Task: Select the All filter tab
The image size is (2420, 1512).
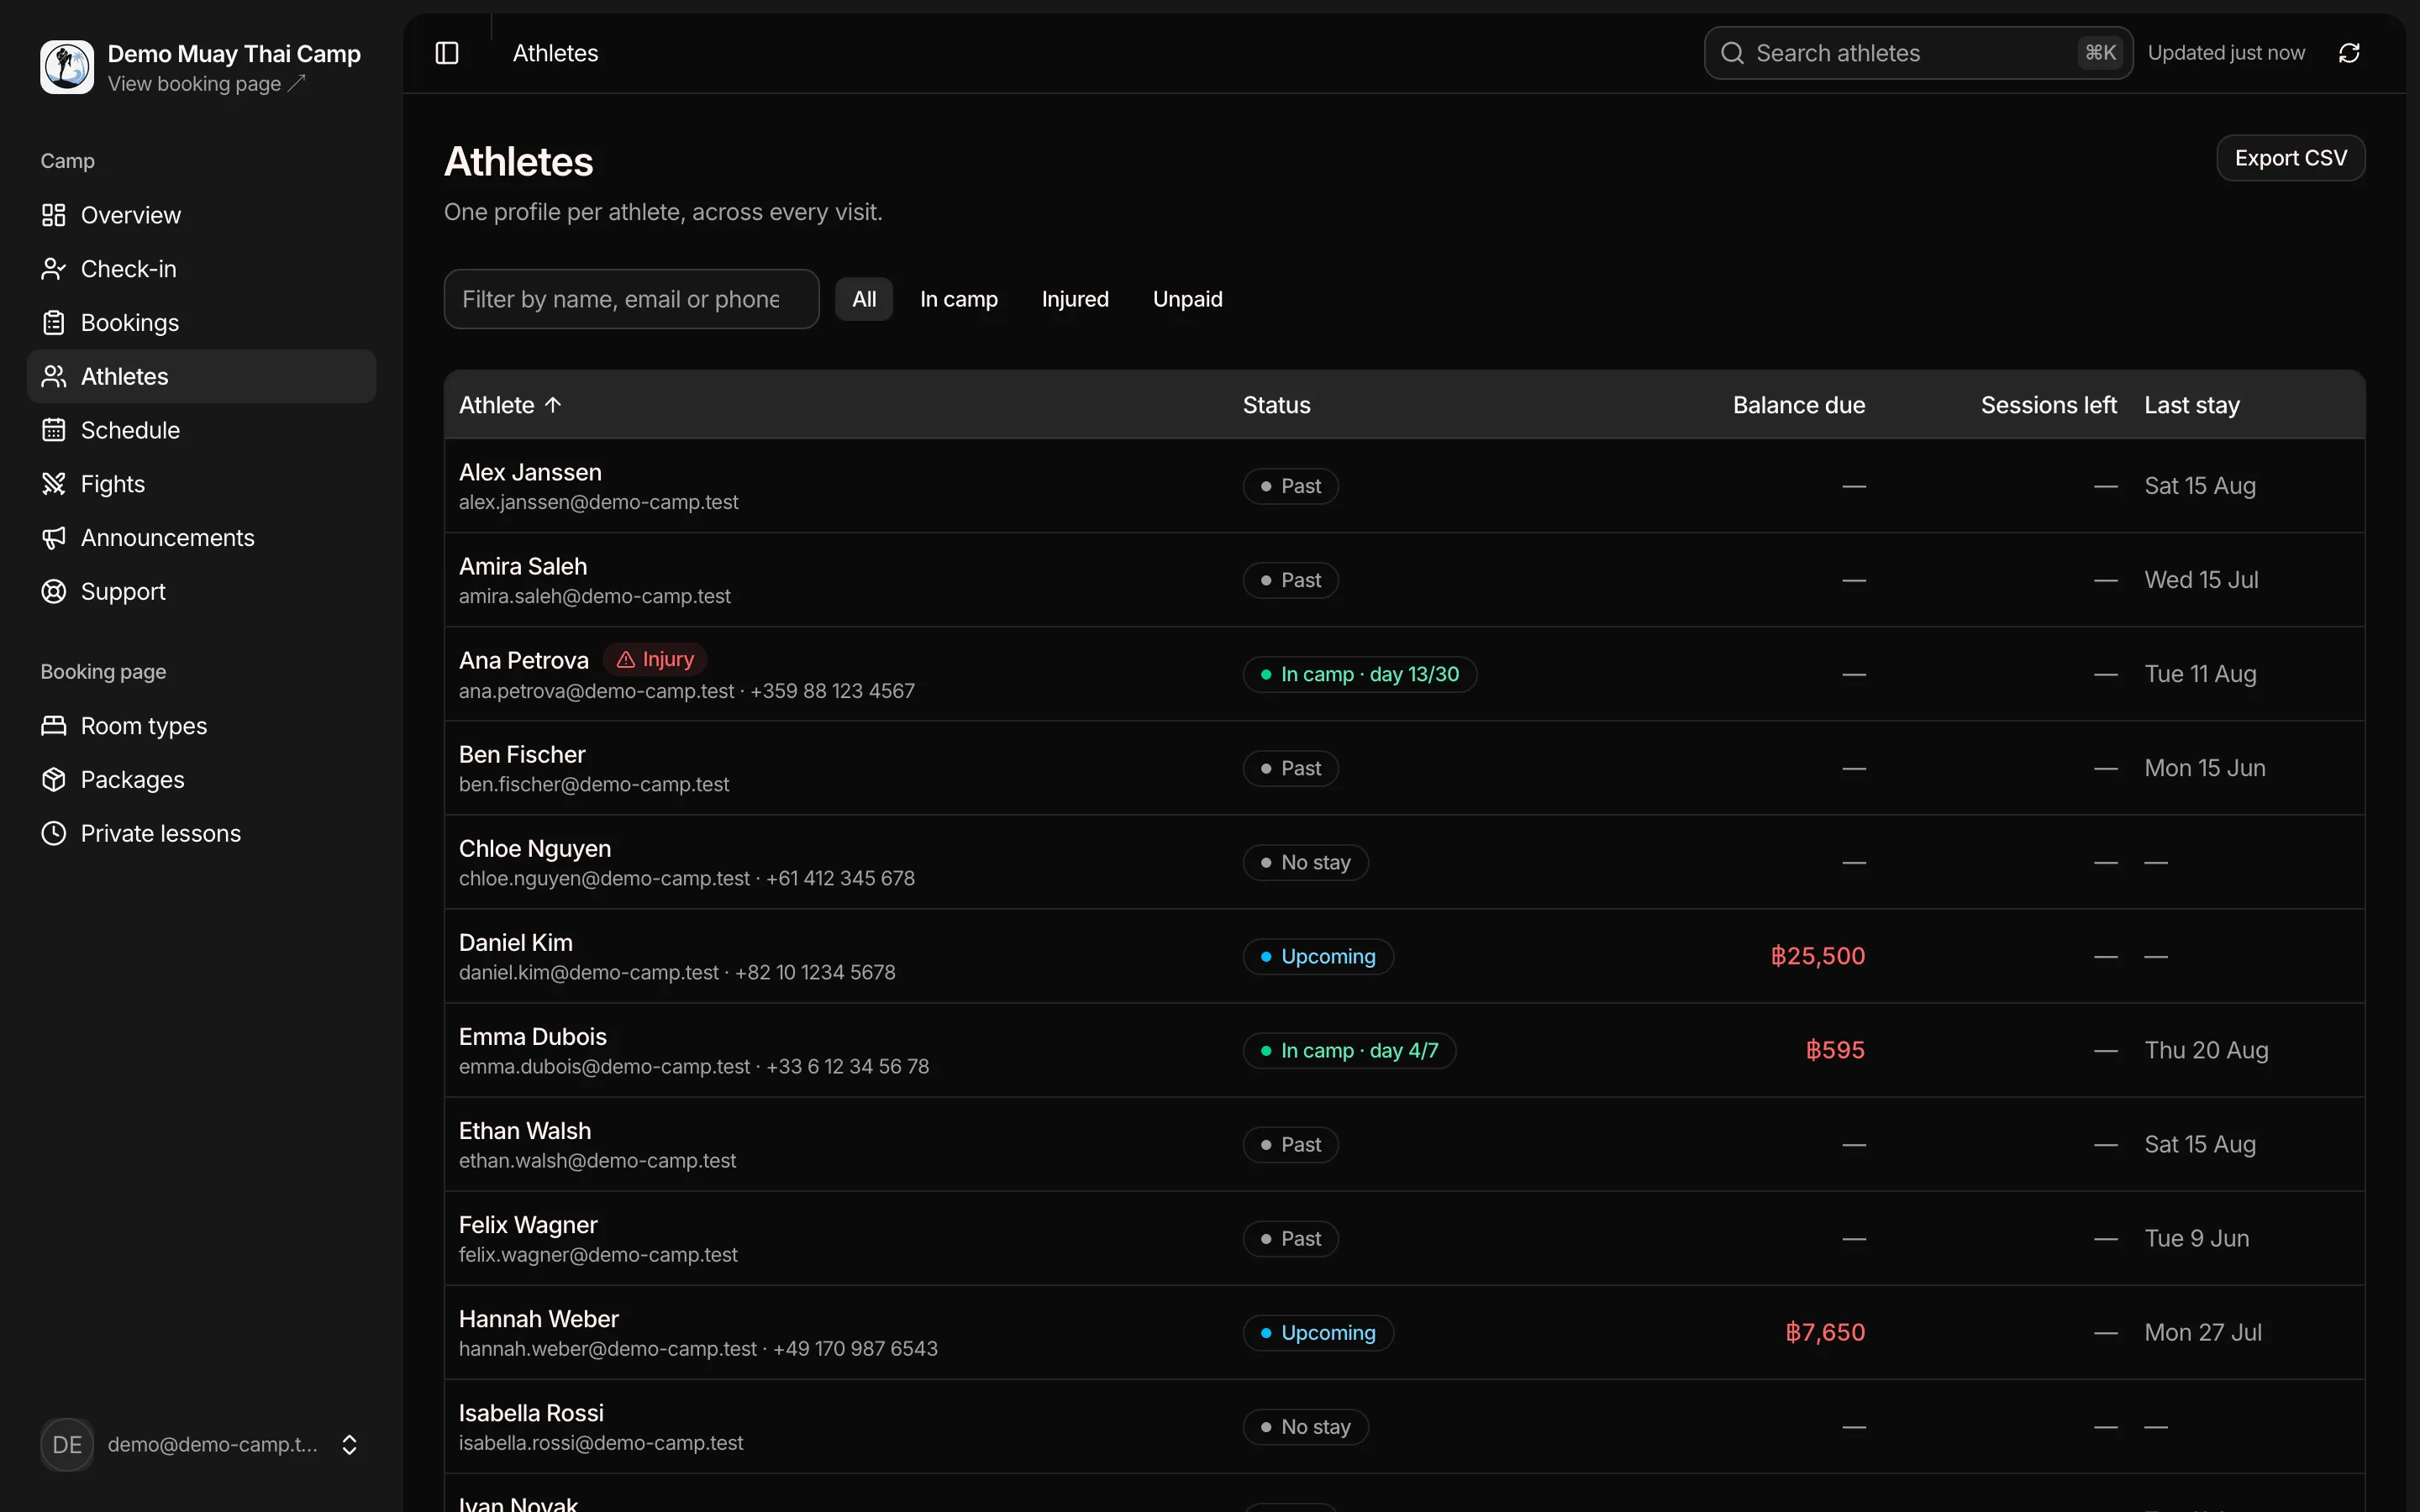Action: tap(864, 299)
